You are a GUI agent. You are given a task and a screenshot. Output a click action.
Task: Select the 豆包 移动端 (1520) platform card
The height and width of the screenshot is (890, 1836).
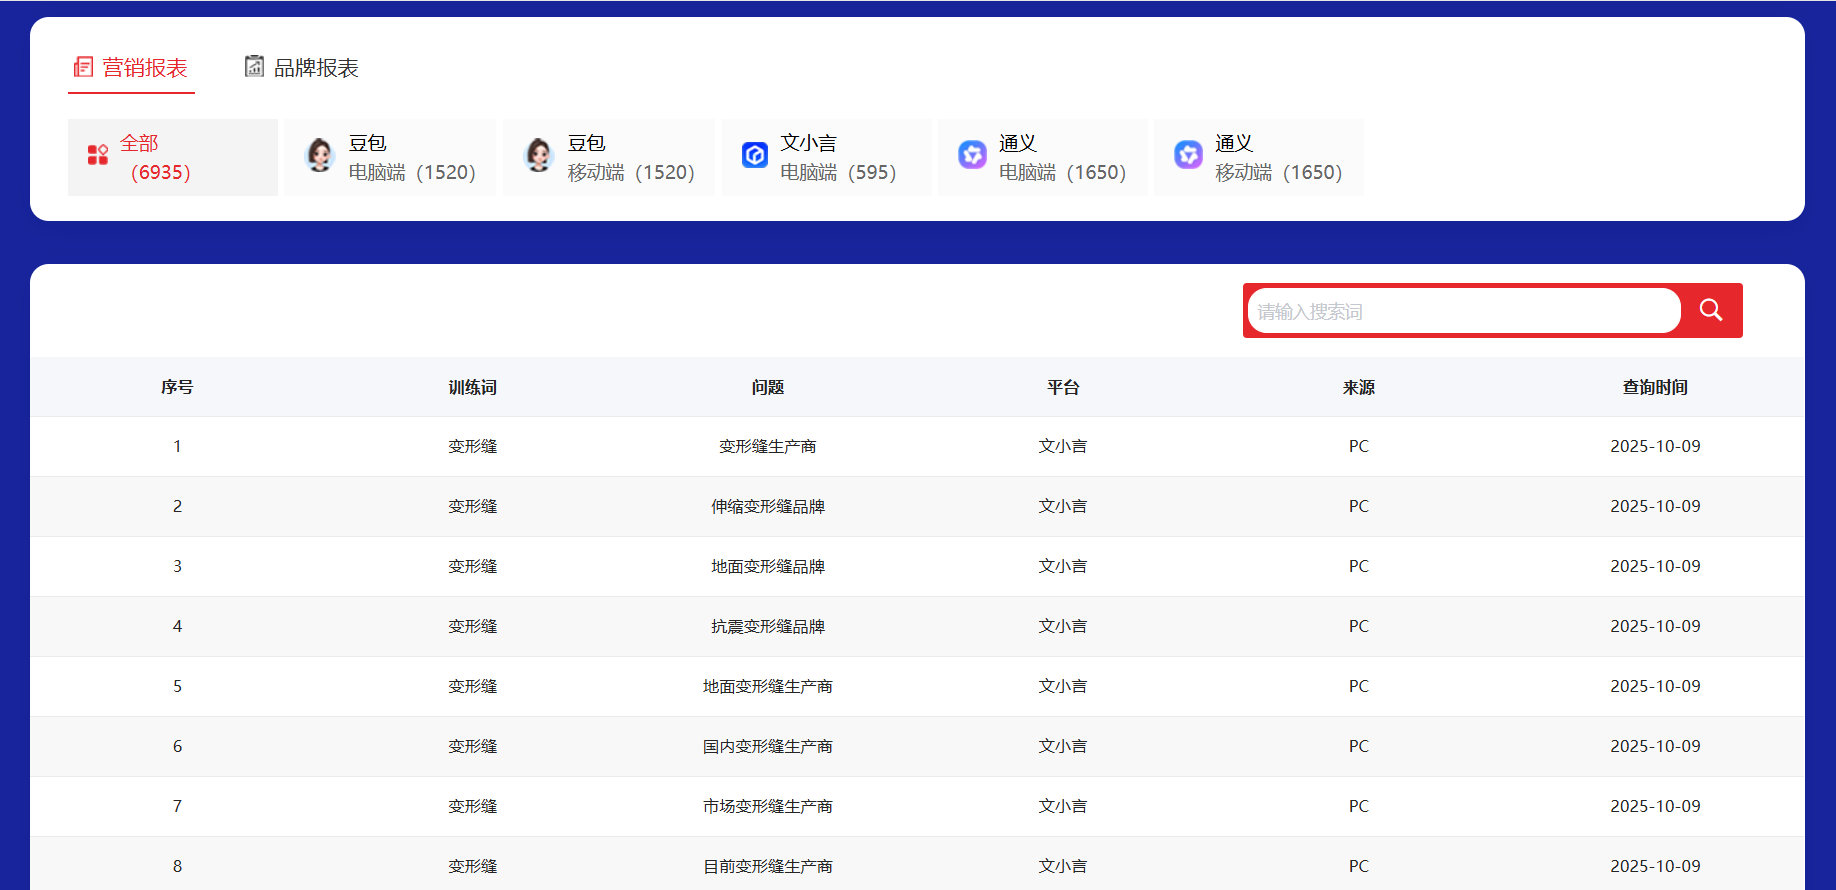point(609,157)
